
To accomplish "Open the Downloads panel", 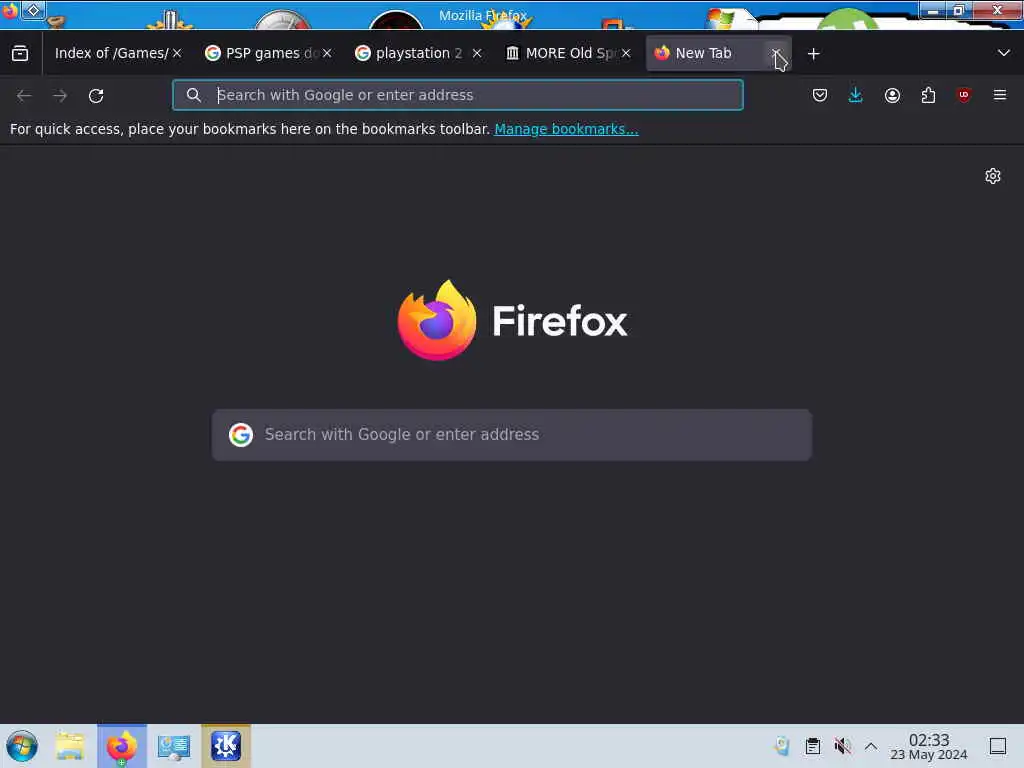I will coord(856,95).
